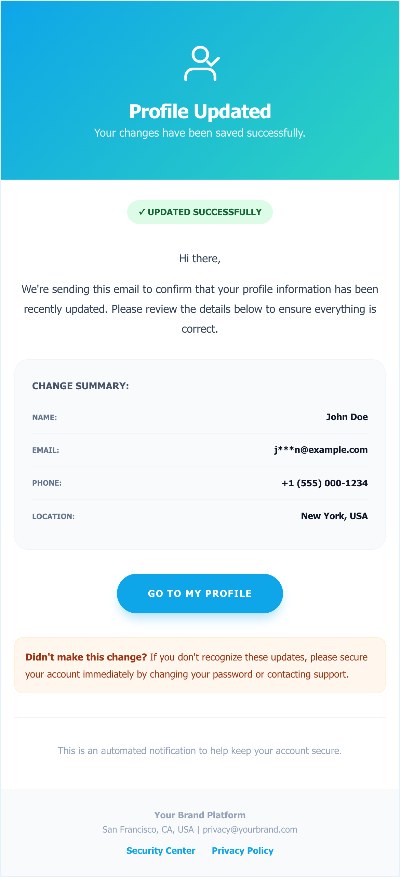Click the New York, USA location value
The width and height of the screenshot is (400, 877).
point(335,516)
